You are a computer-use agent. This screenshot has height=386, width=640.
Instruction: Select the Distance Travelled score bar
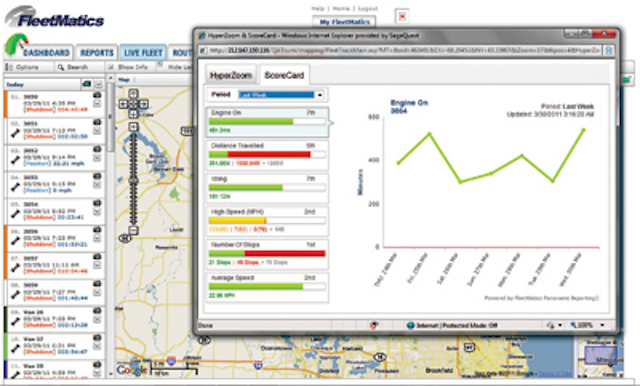pyautogui.click(x=267, y=155)
